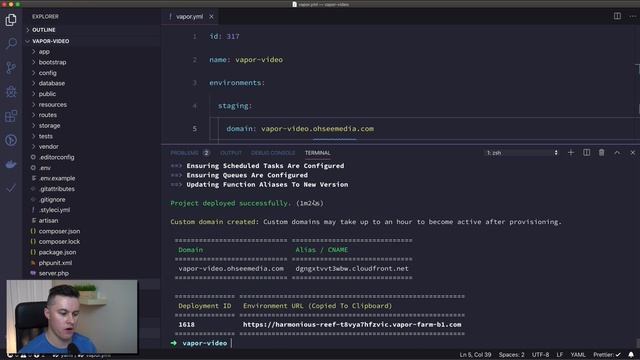Click the checkmark icon in activity bar
Viewport: 640px width, 360px height.
coord(11,188)
